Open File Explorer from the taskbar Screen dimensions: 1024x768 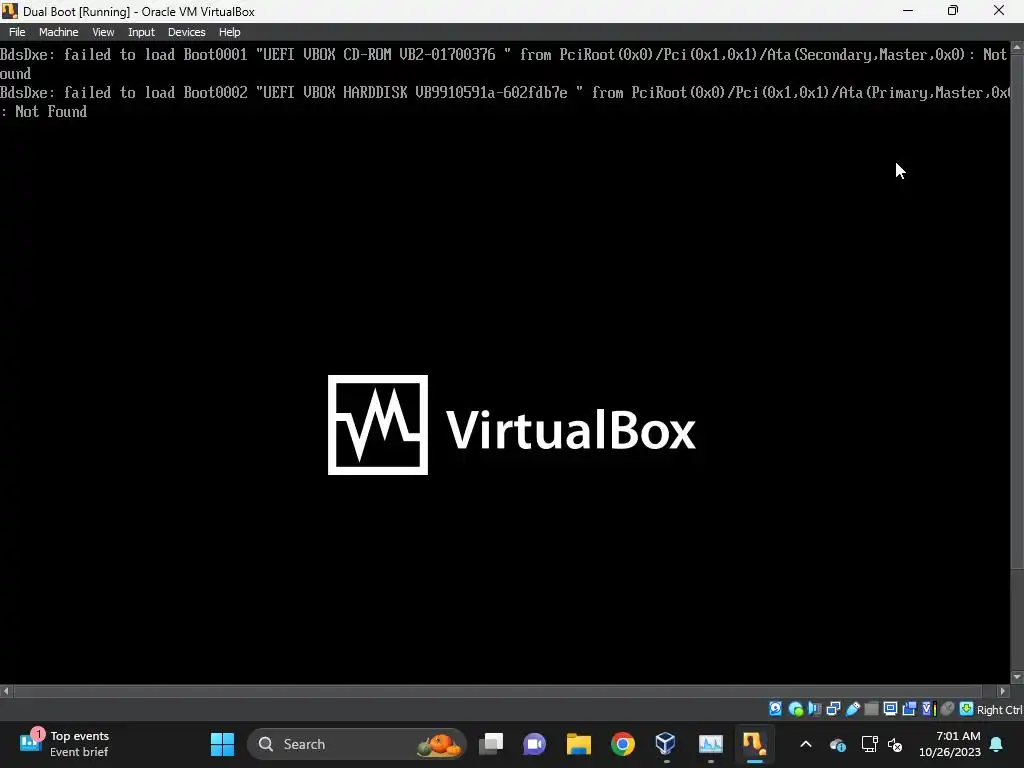[x=579, y=744]
